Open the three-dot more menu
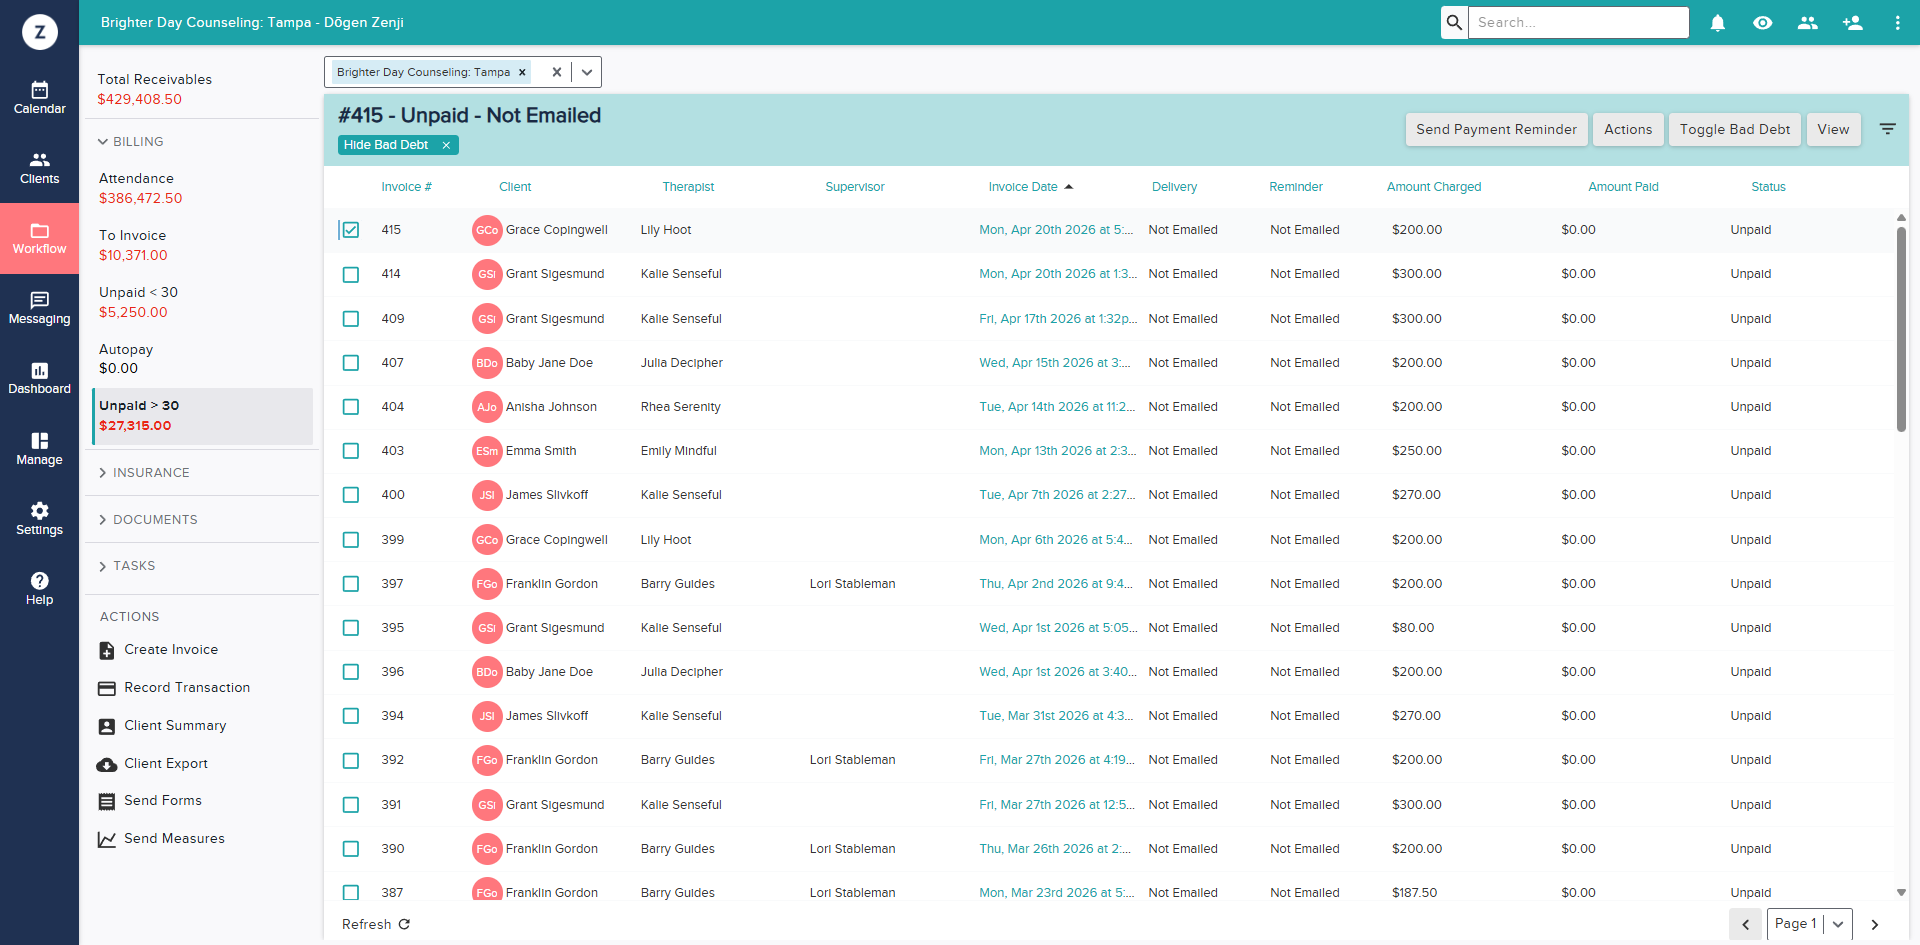1920x945 pixels. (x=1898, y=22)
